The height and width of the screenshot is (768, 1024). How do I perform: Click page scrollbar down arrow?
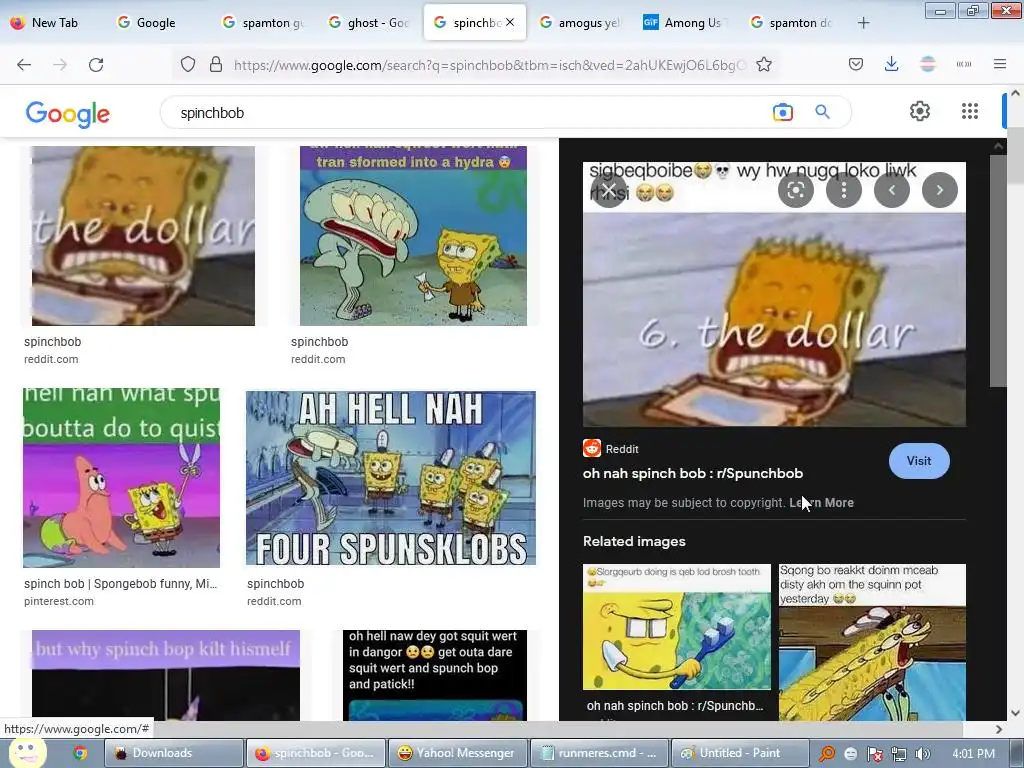tap(1015, 713)
